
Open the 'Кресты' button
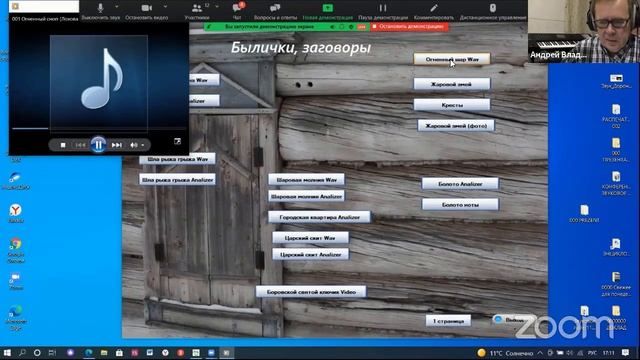(451, 105)
